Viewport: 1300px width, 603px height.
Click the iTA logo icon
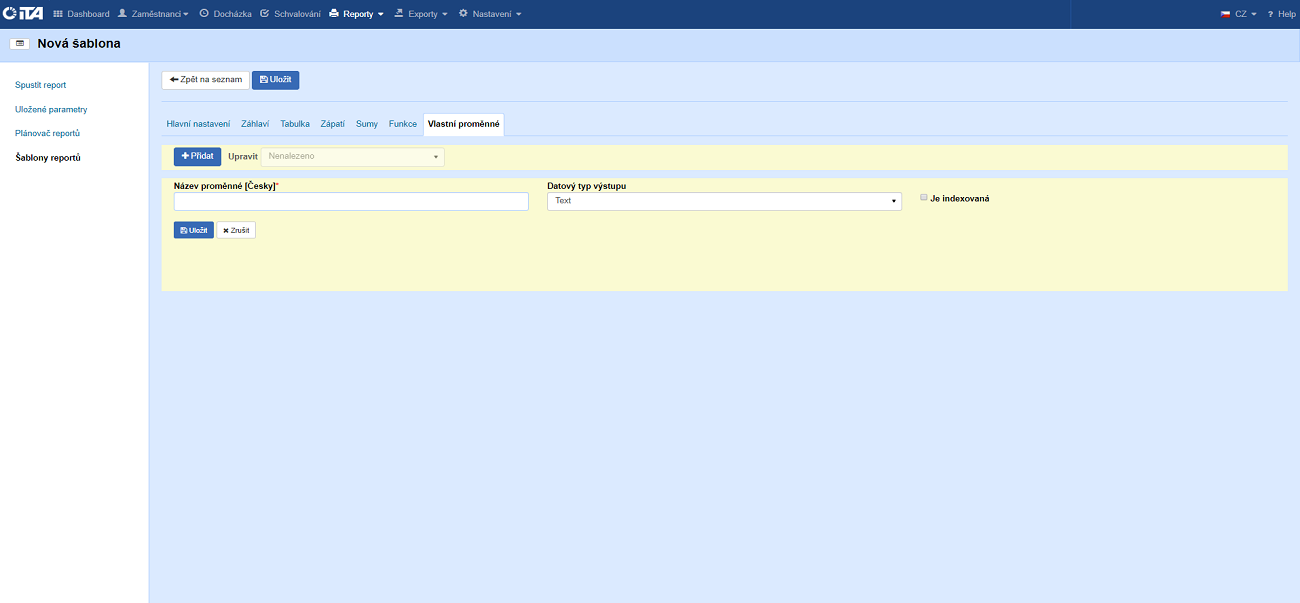pos(23,14)
